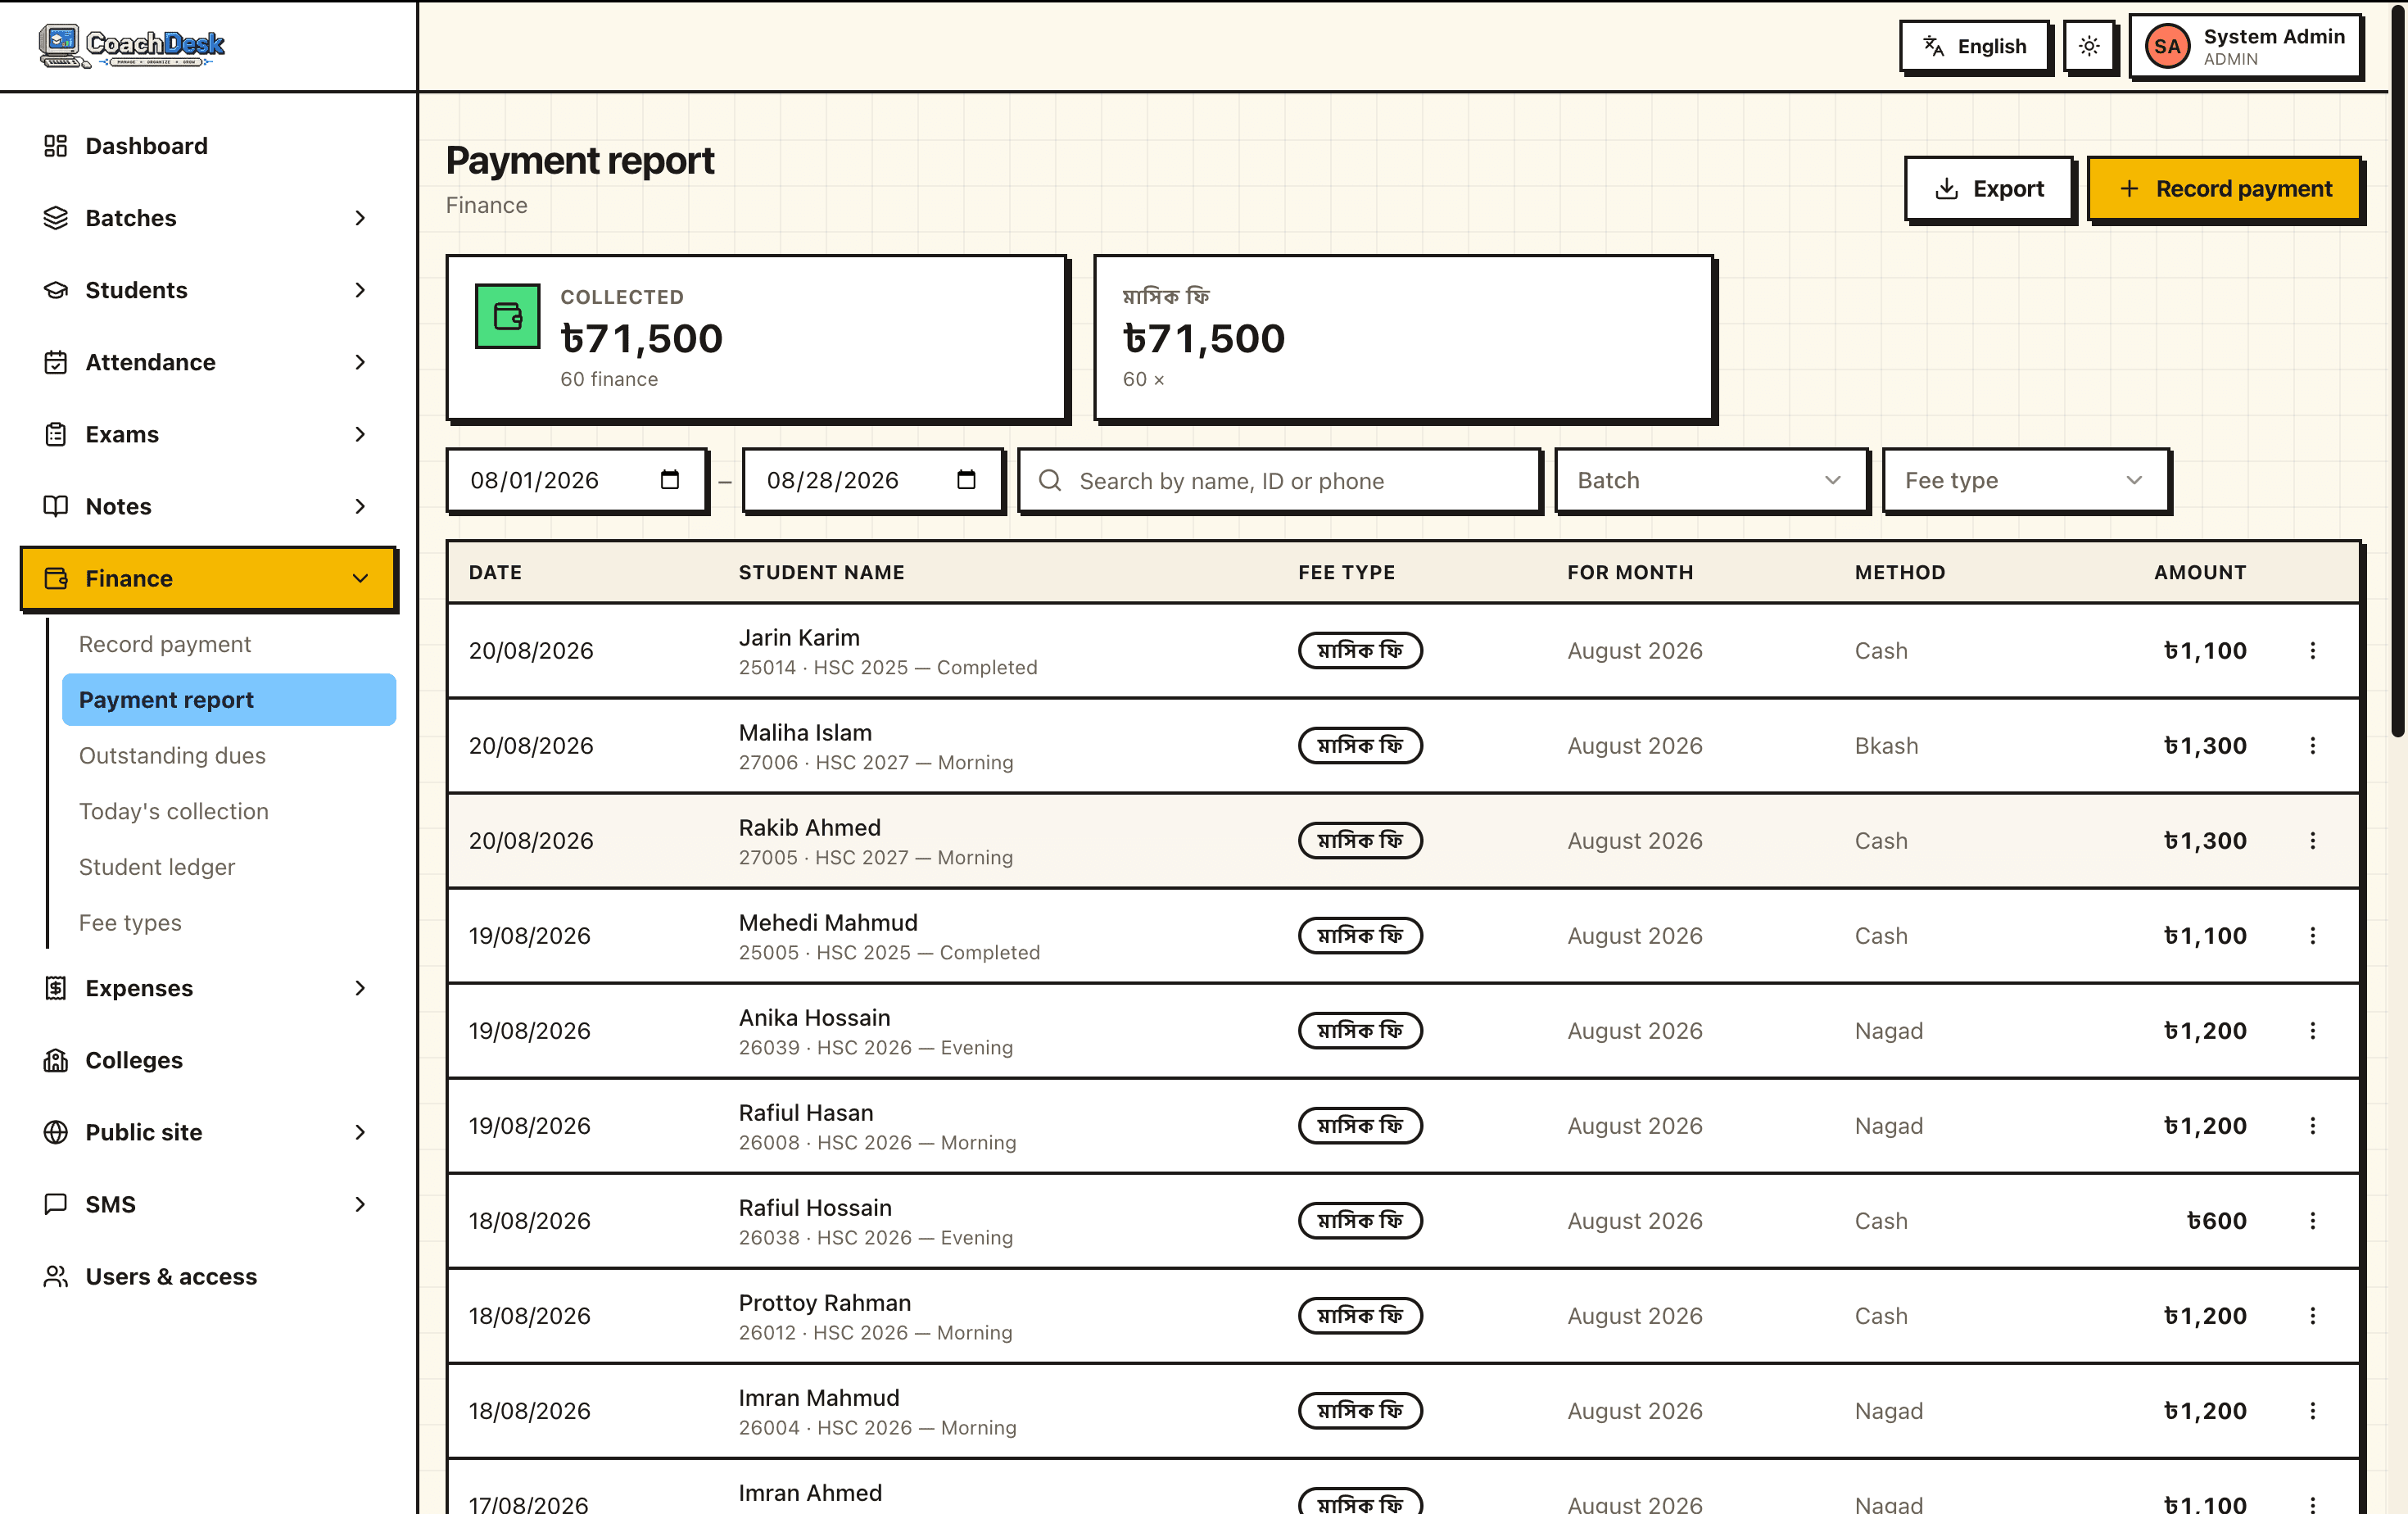Click the start date field 08/01/2026
Image resolution: width=2408 pixels, height=1514 pixels.
pyautogui.click(x=577, y=480)
